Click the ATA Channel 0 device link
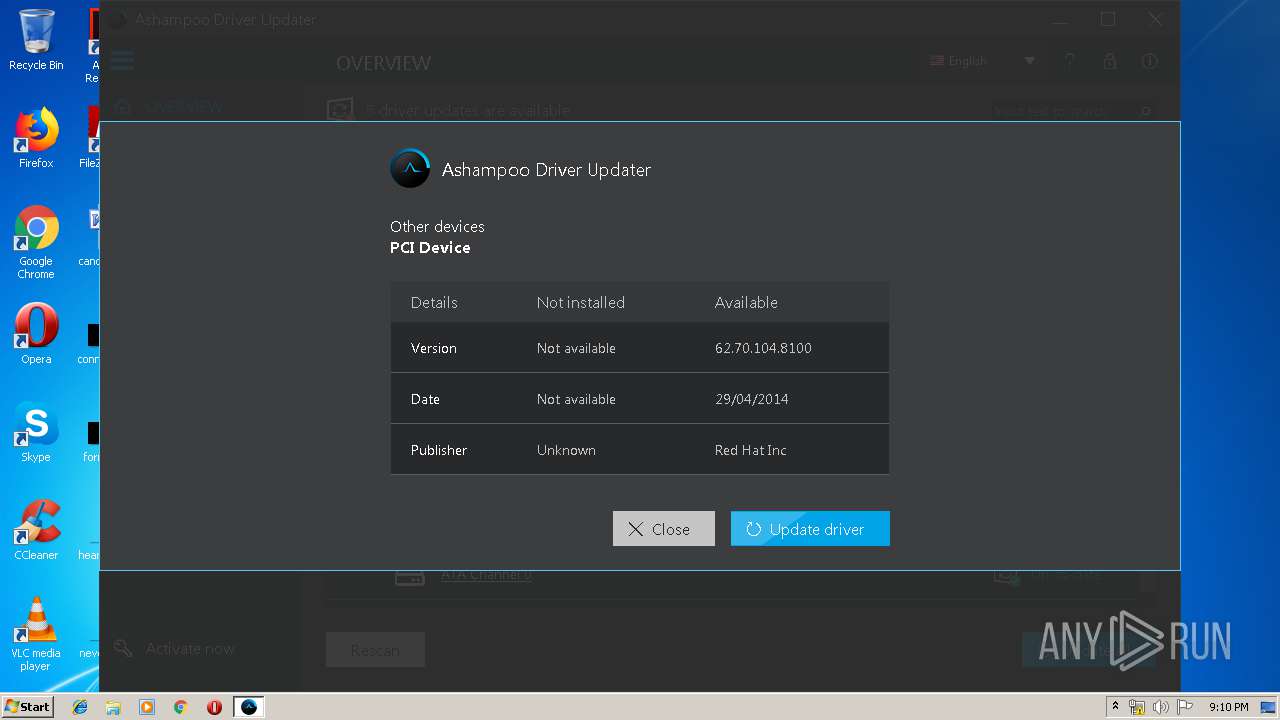This screenshot has width=1280, height=720. tap(486, 575)
